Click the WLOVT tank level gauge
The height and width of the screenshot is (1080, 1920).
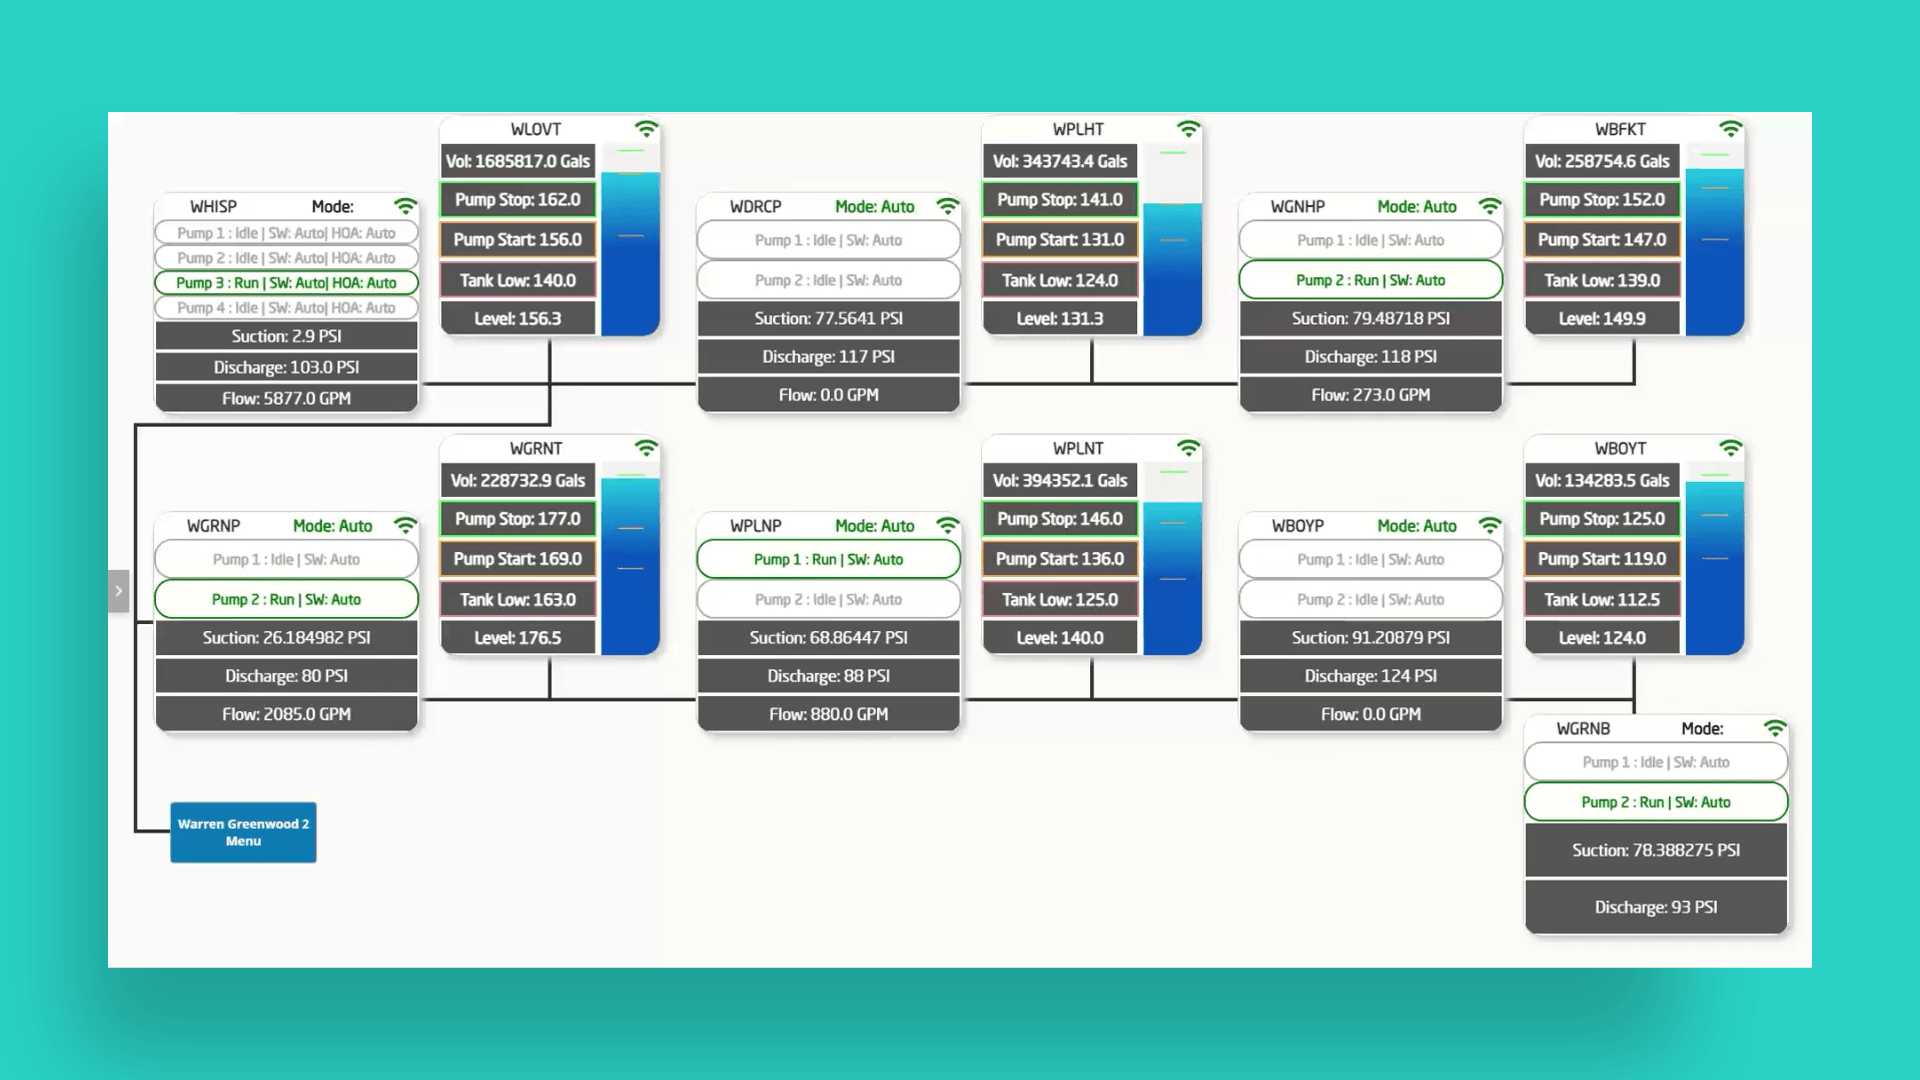tap(630, 240)
